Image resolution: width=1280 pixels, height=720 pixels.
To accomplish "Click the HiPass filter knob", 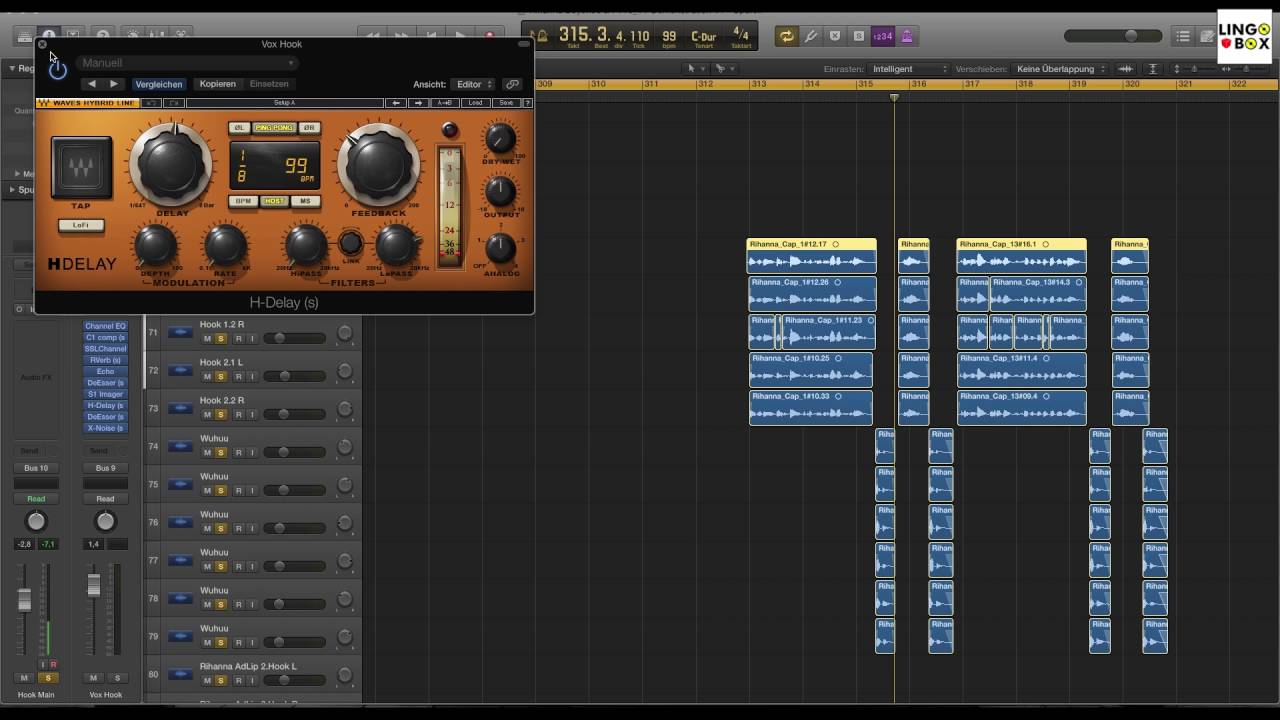I will coord(306,245).
